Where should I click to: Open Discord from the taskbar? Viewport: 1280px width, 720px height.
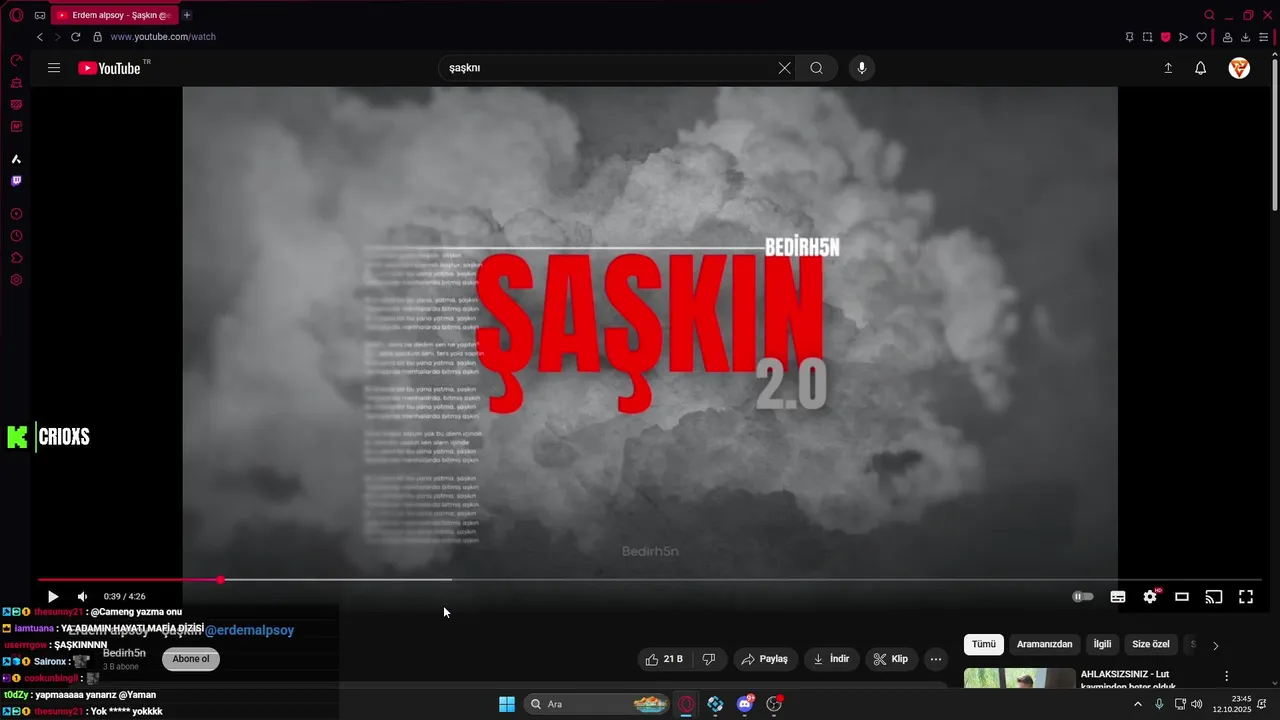tap(745, 704)
